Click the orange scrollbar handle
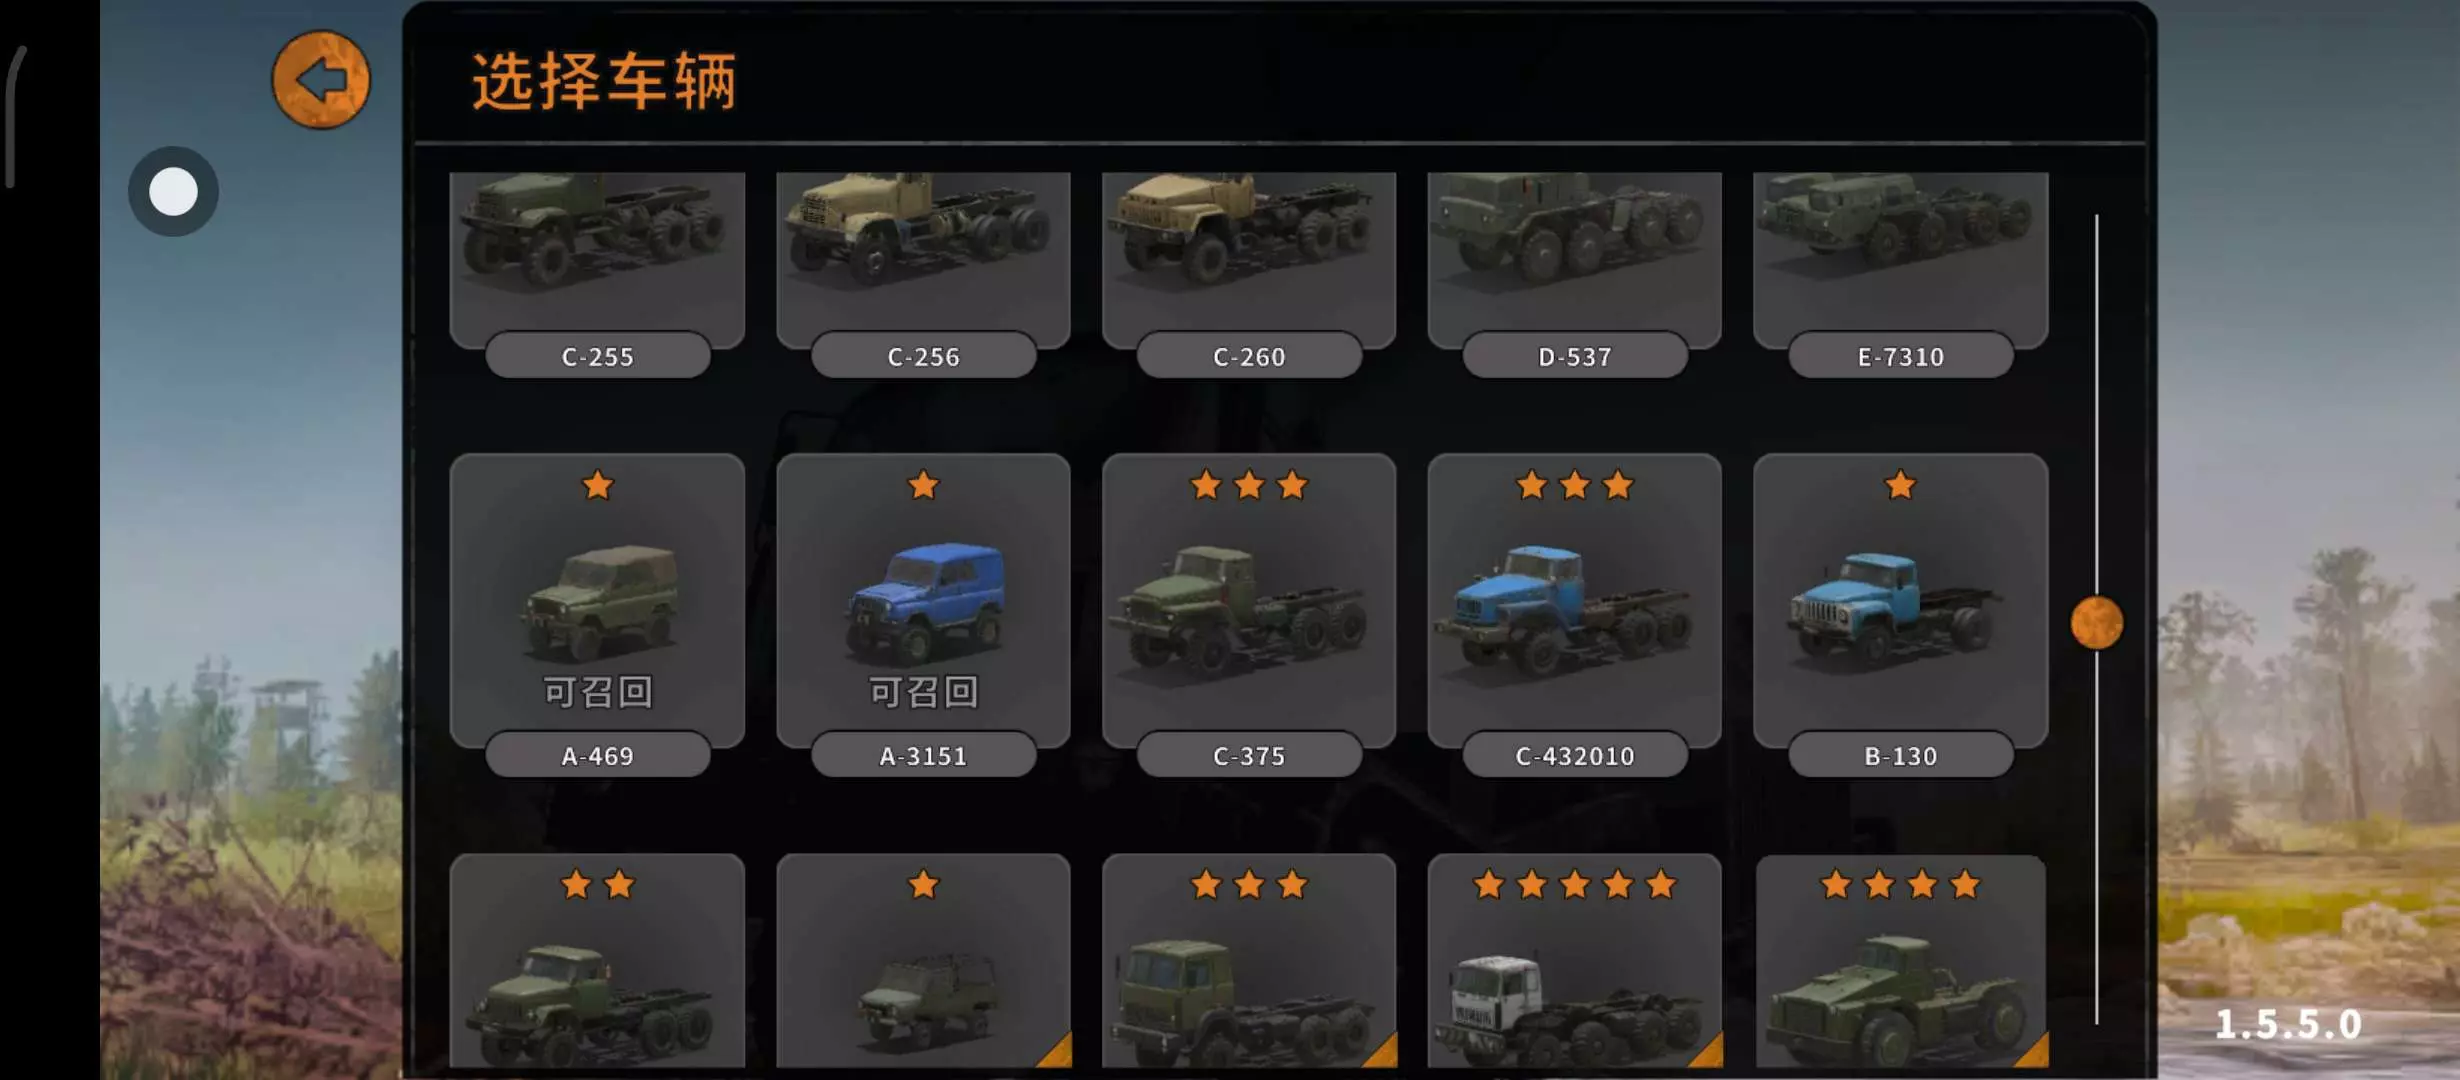This screenshot has width=2460, height=1080. pos(2097,623)
